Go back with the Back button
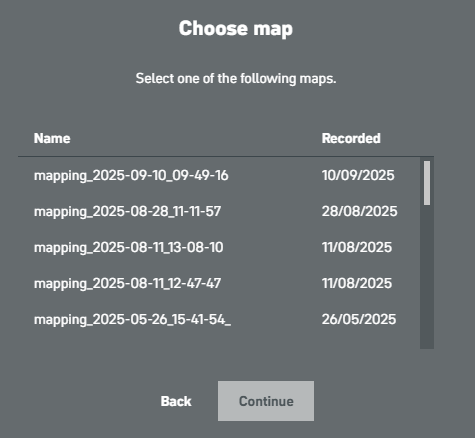The height and width of the screenshot is (438, 475). (x=176, y=401)
